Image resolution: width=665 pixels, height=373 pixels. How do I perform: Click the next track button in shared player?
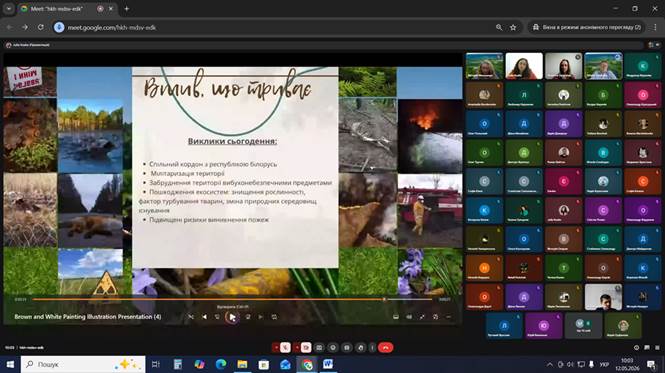(x=261, y=317)
